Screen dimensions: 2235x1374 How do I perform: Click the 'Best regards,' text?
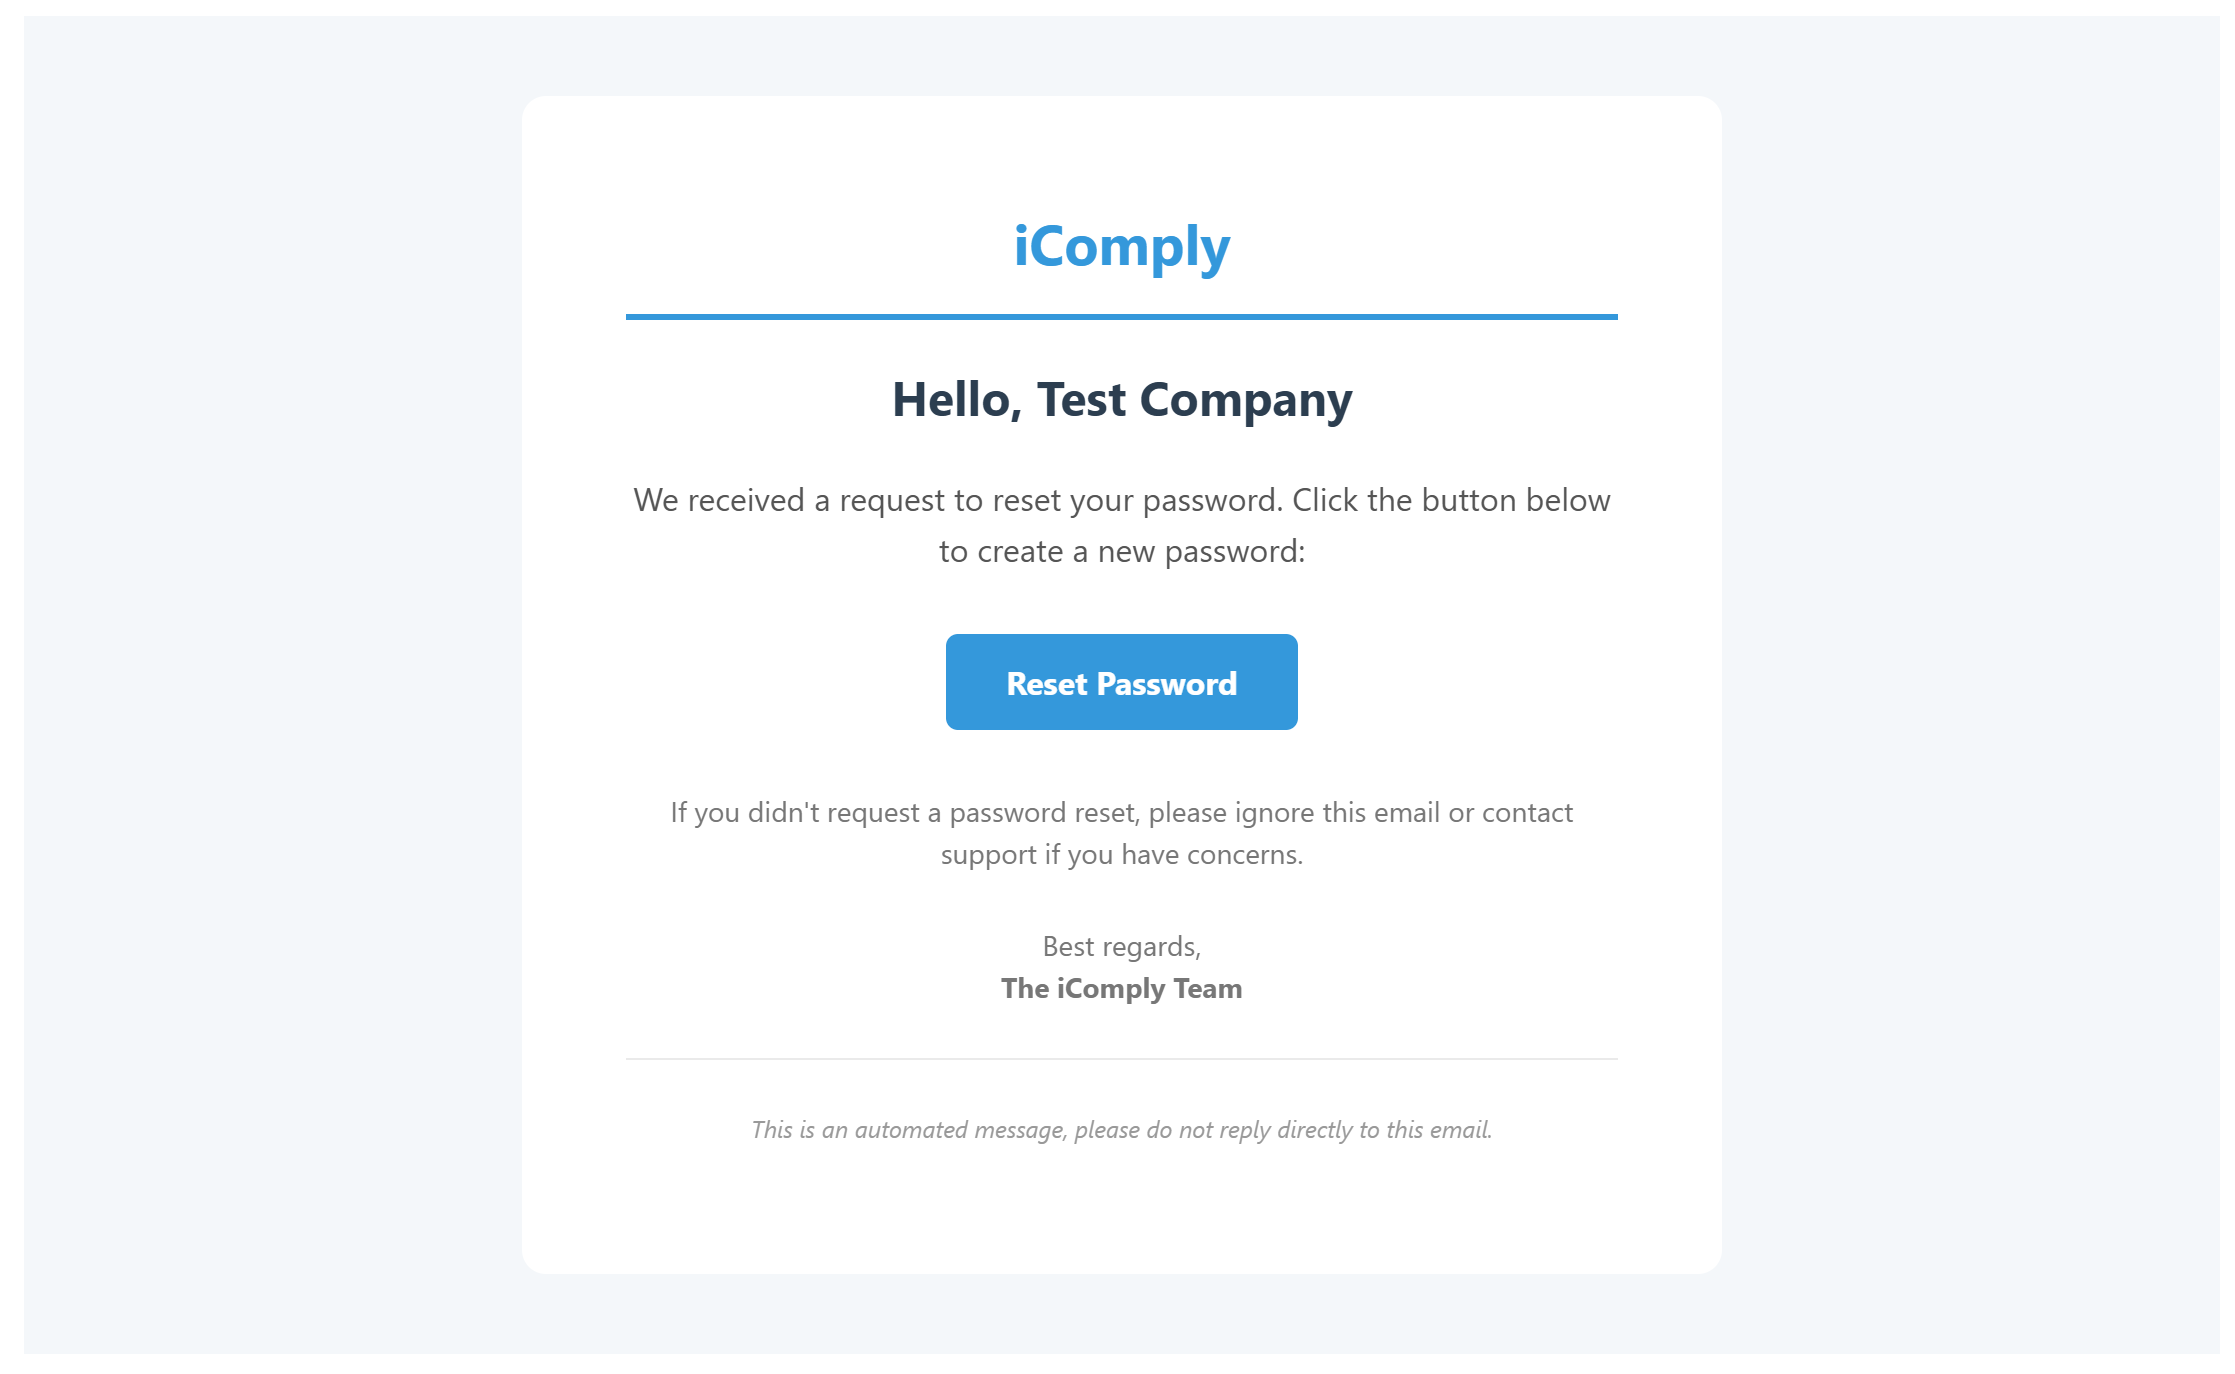1121,946
